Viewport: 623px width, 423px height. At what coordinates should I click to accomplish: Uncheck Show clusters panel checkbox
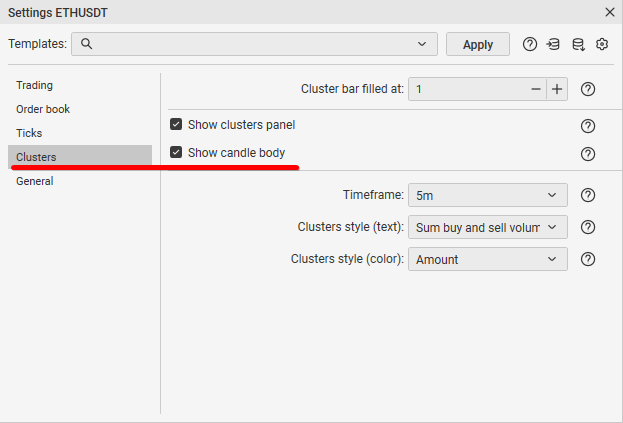coord(176,125)
